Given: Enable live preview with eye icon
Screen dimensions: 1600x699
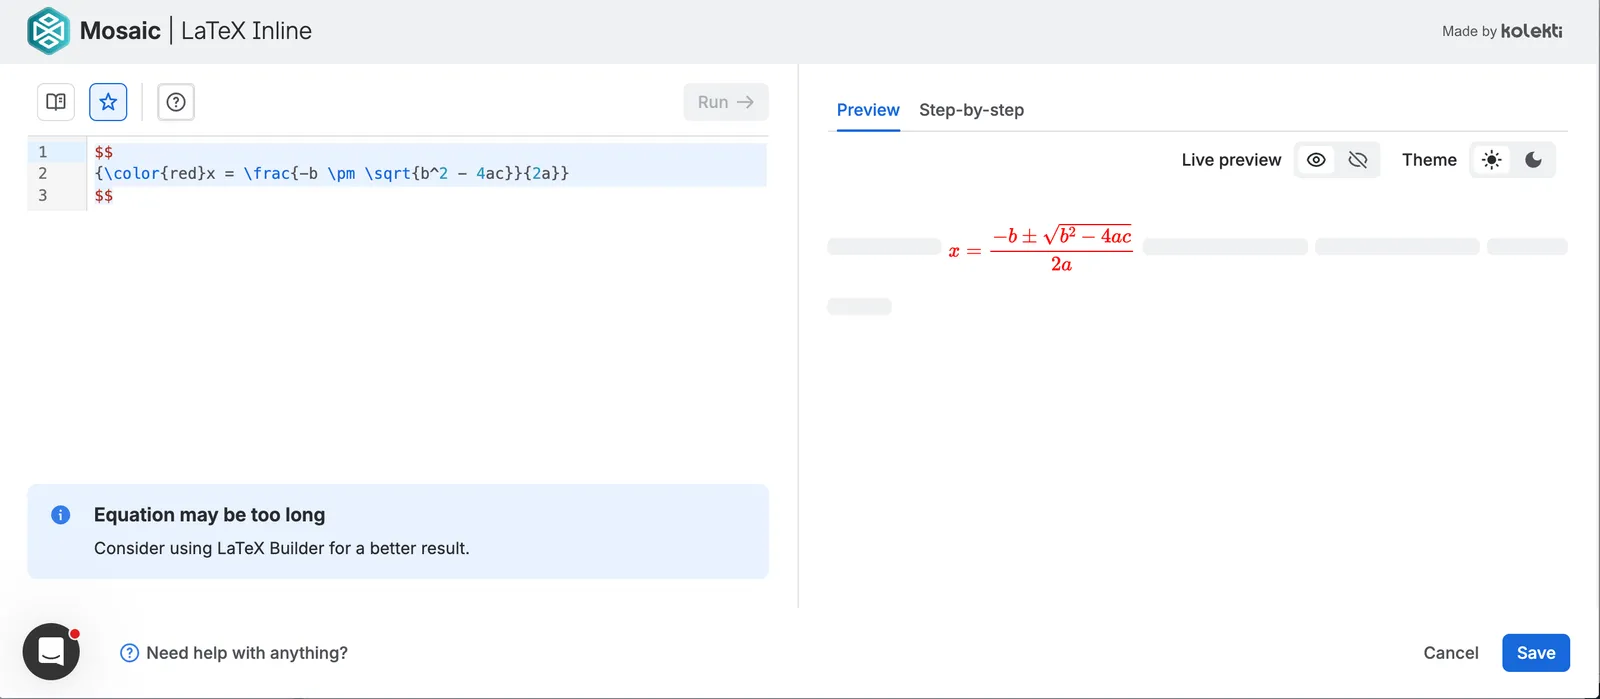Looking at the screenshot, I should pos(1316,160).
